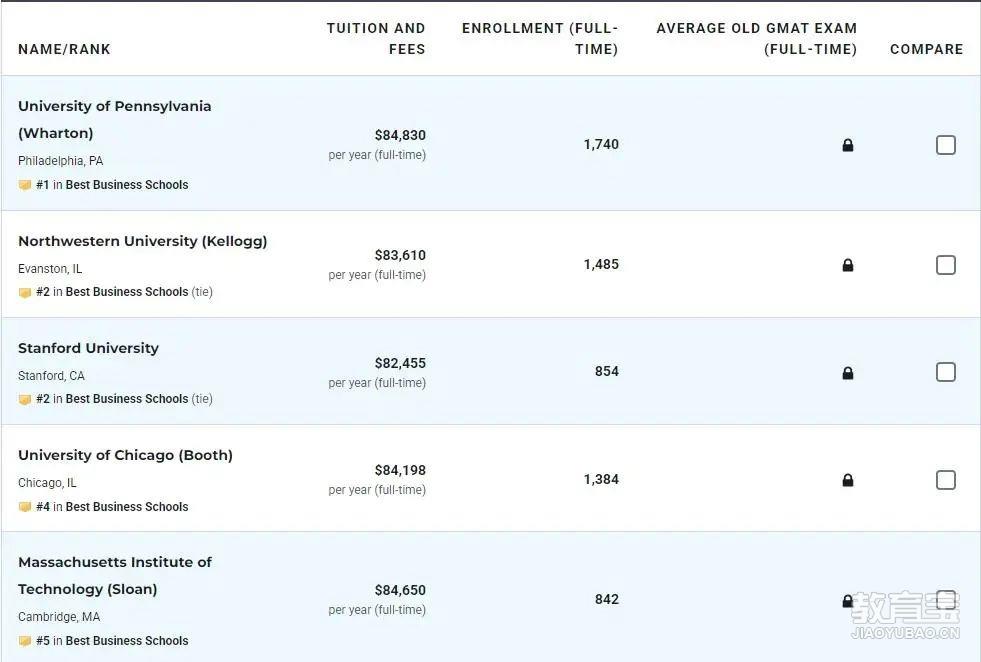Click the lock icon in MIT Sloan row
The image size is (981, 662).
[848, 601]
